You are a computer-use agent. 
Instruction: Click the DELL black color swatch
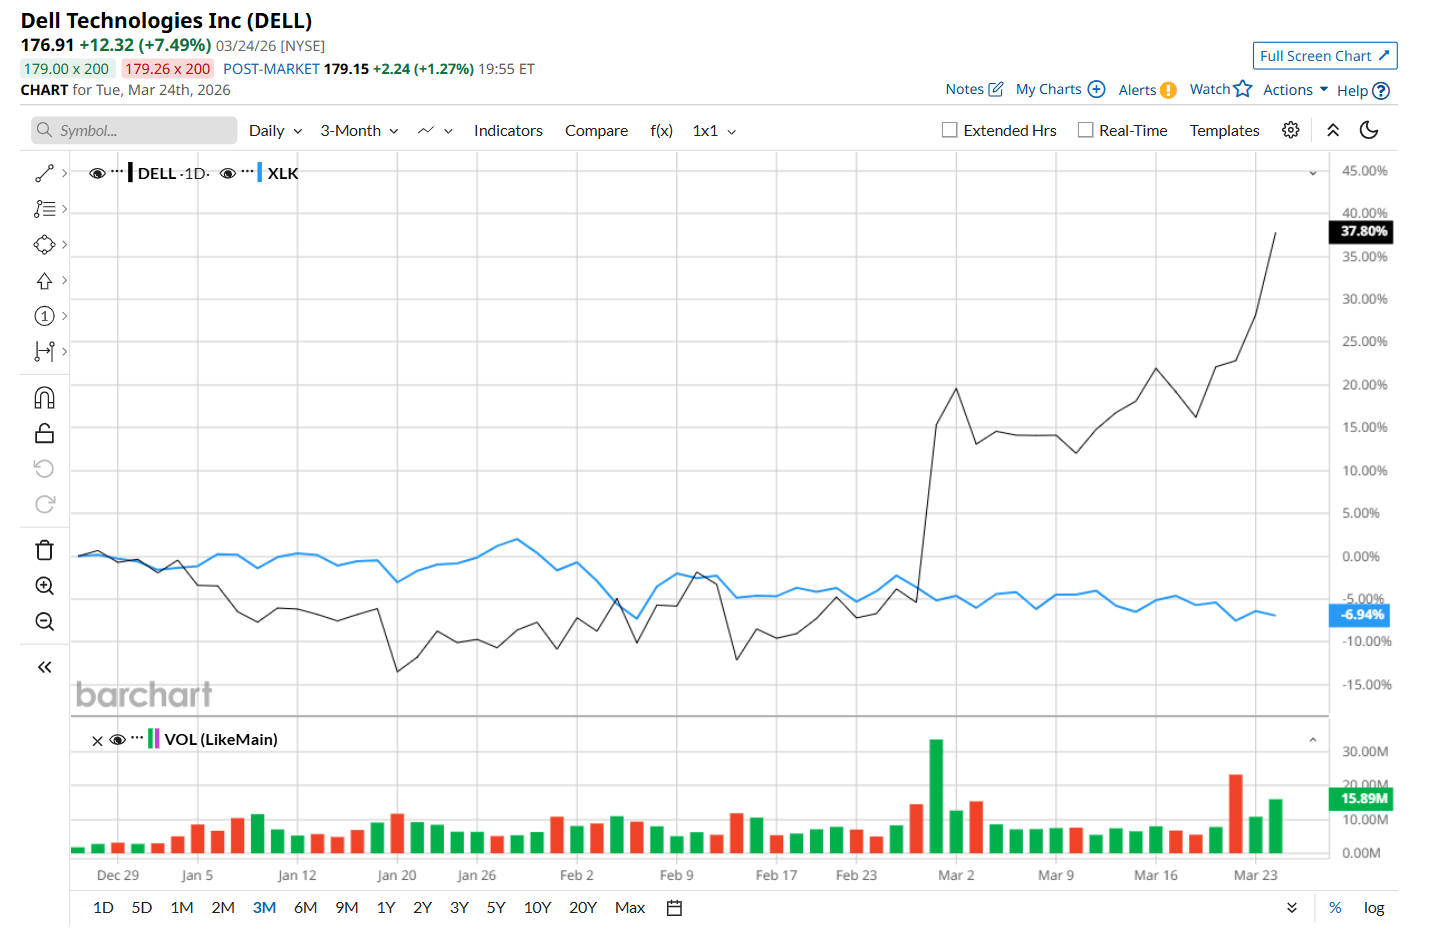click(x=131, y=173)
